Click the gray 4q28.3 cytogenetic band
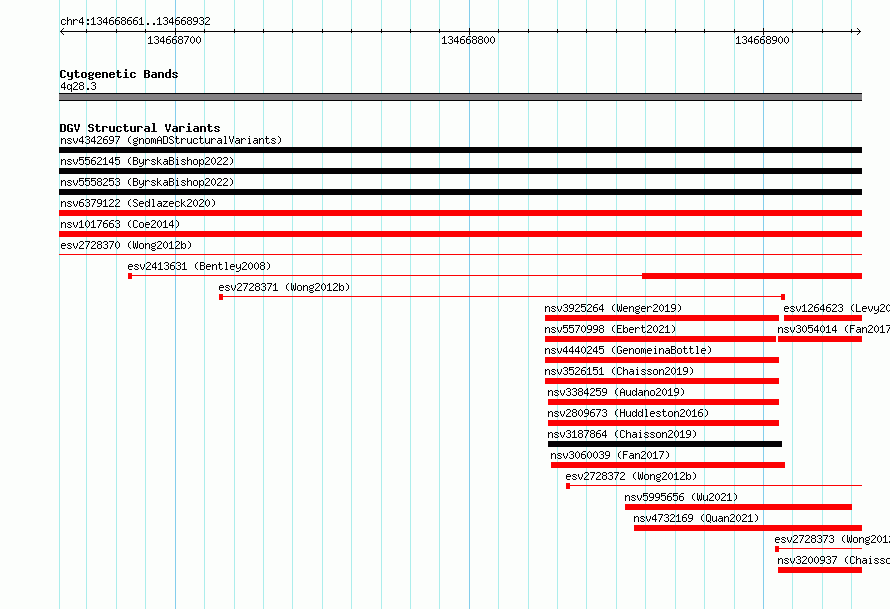The width and height of the screenshot is (890, 609). click(x=460, y=97)
